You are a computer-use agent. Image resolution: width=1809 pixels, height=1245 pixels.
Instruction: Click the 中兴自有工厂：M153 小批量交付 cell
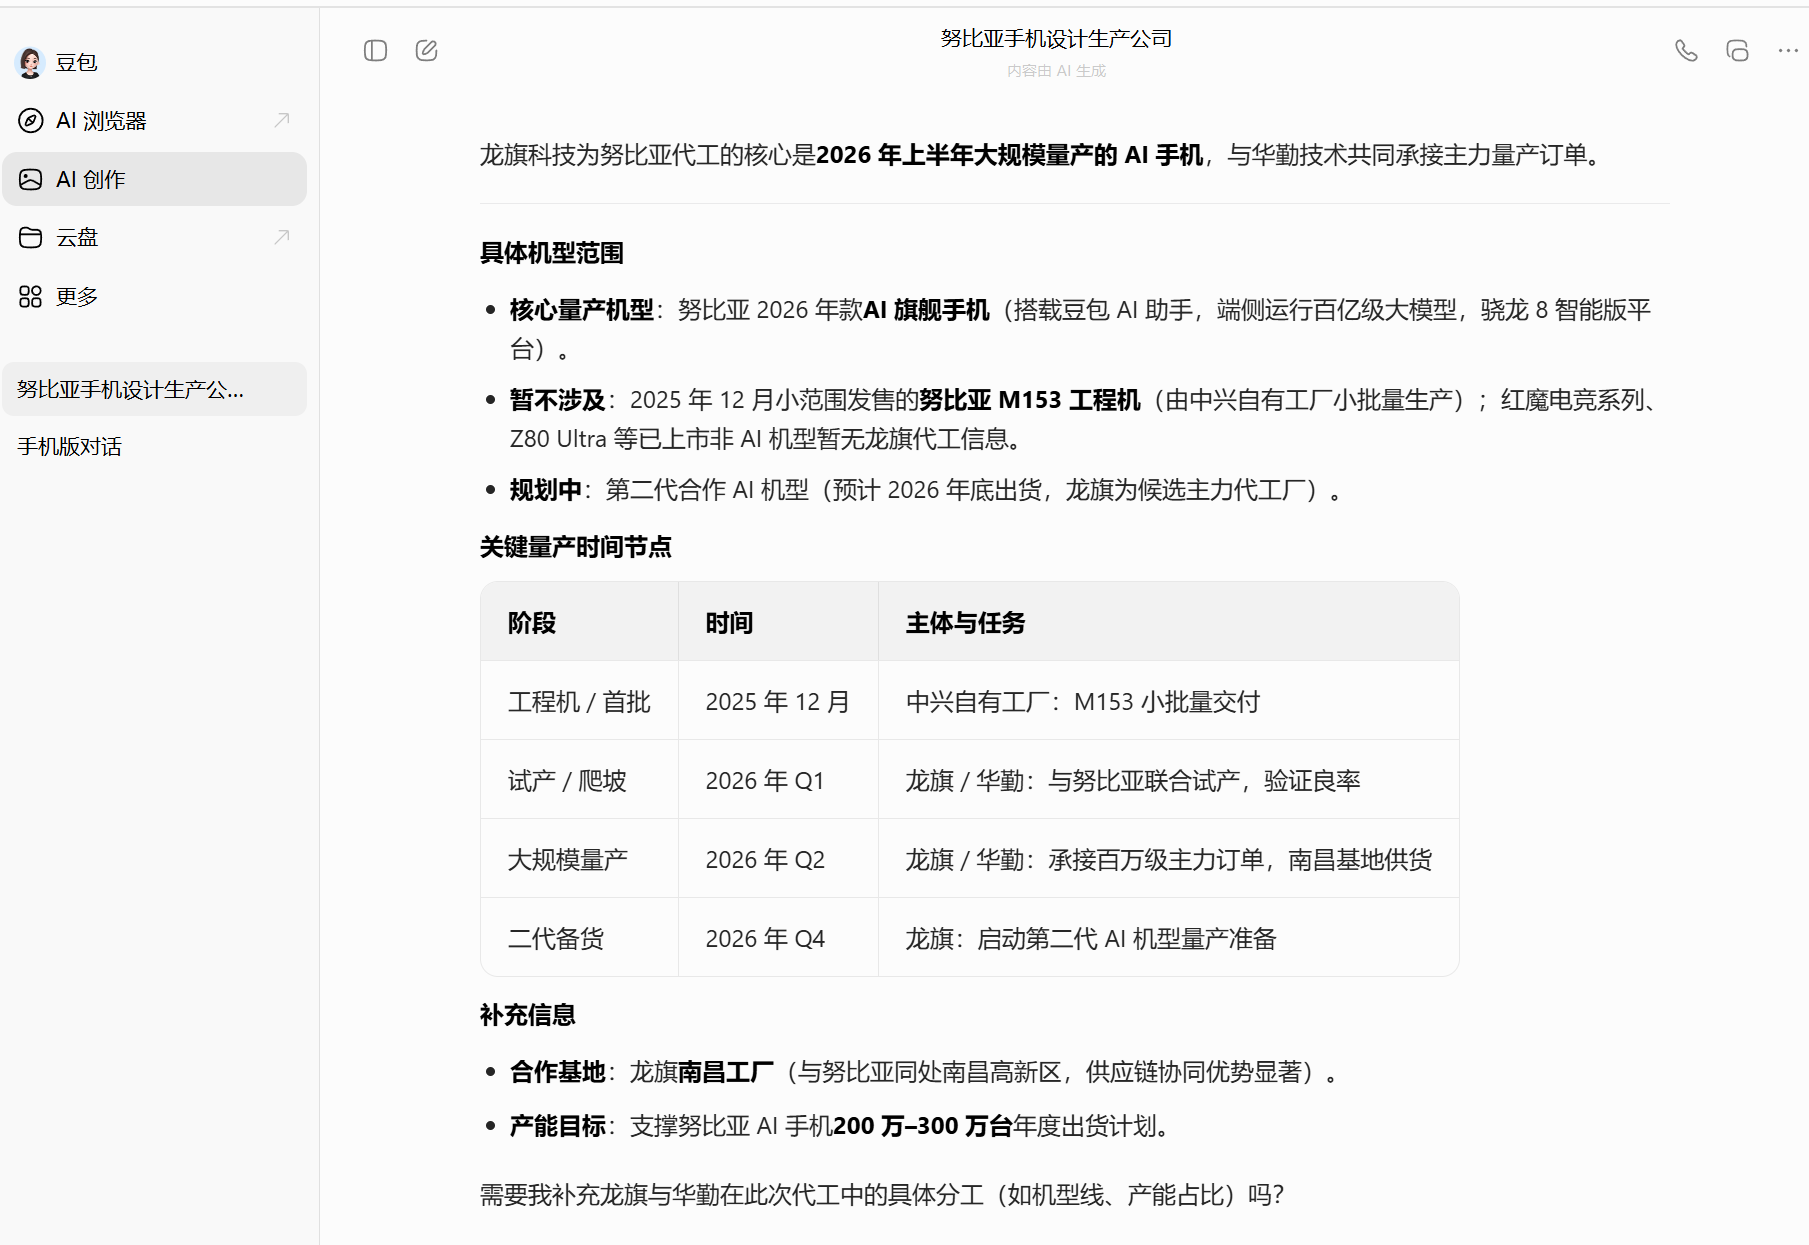point(1168,701)
